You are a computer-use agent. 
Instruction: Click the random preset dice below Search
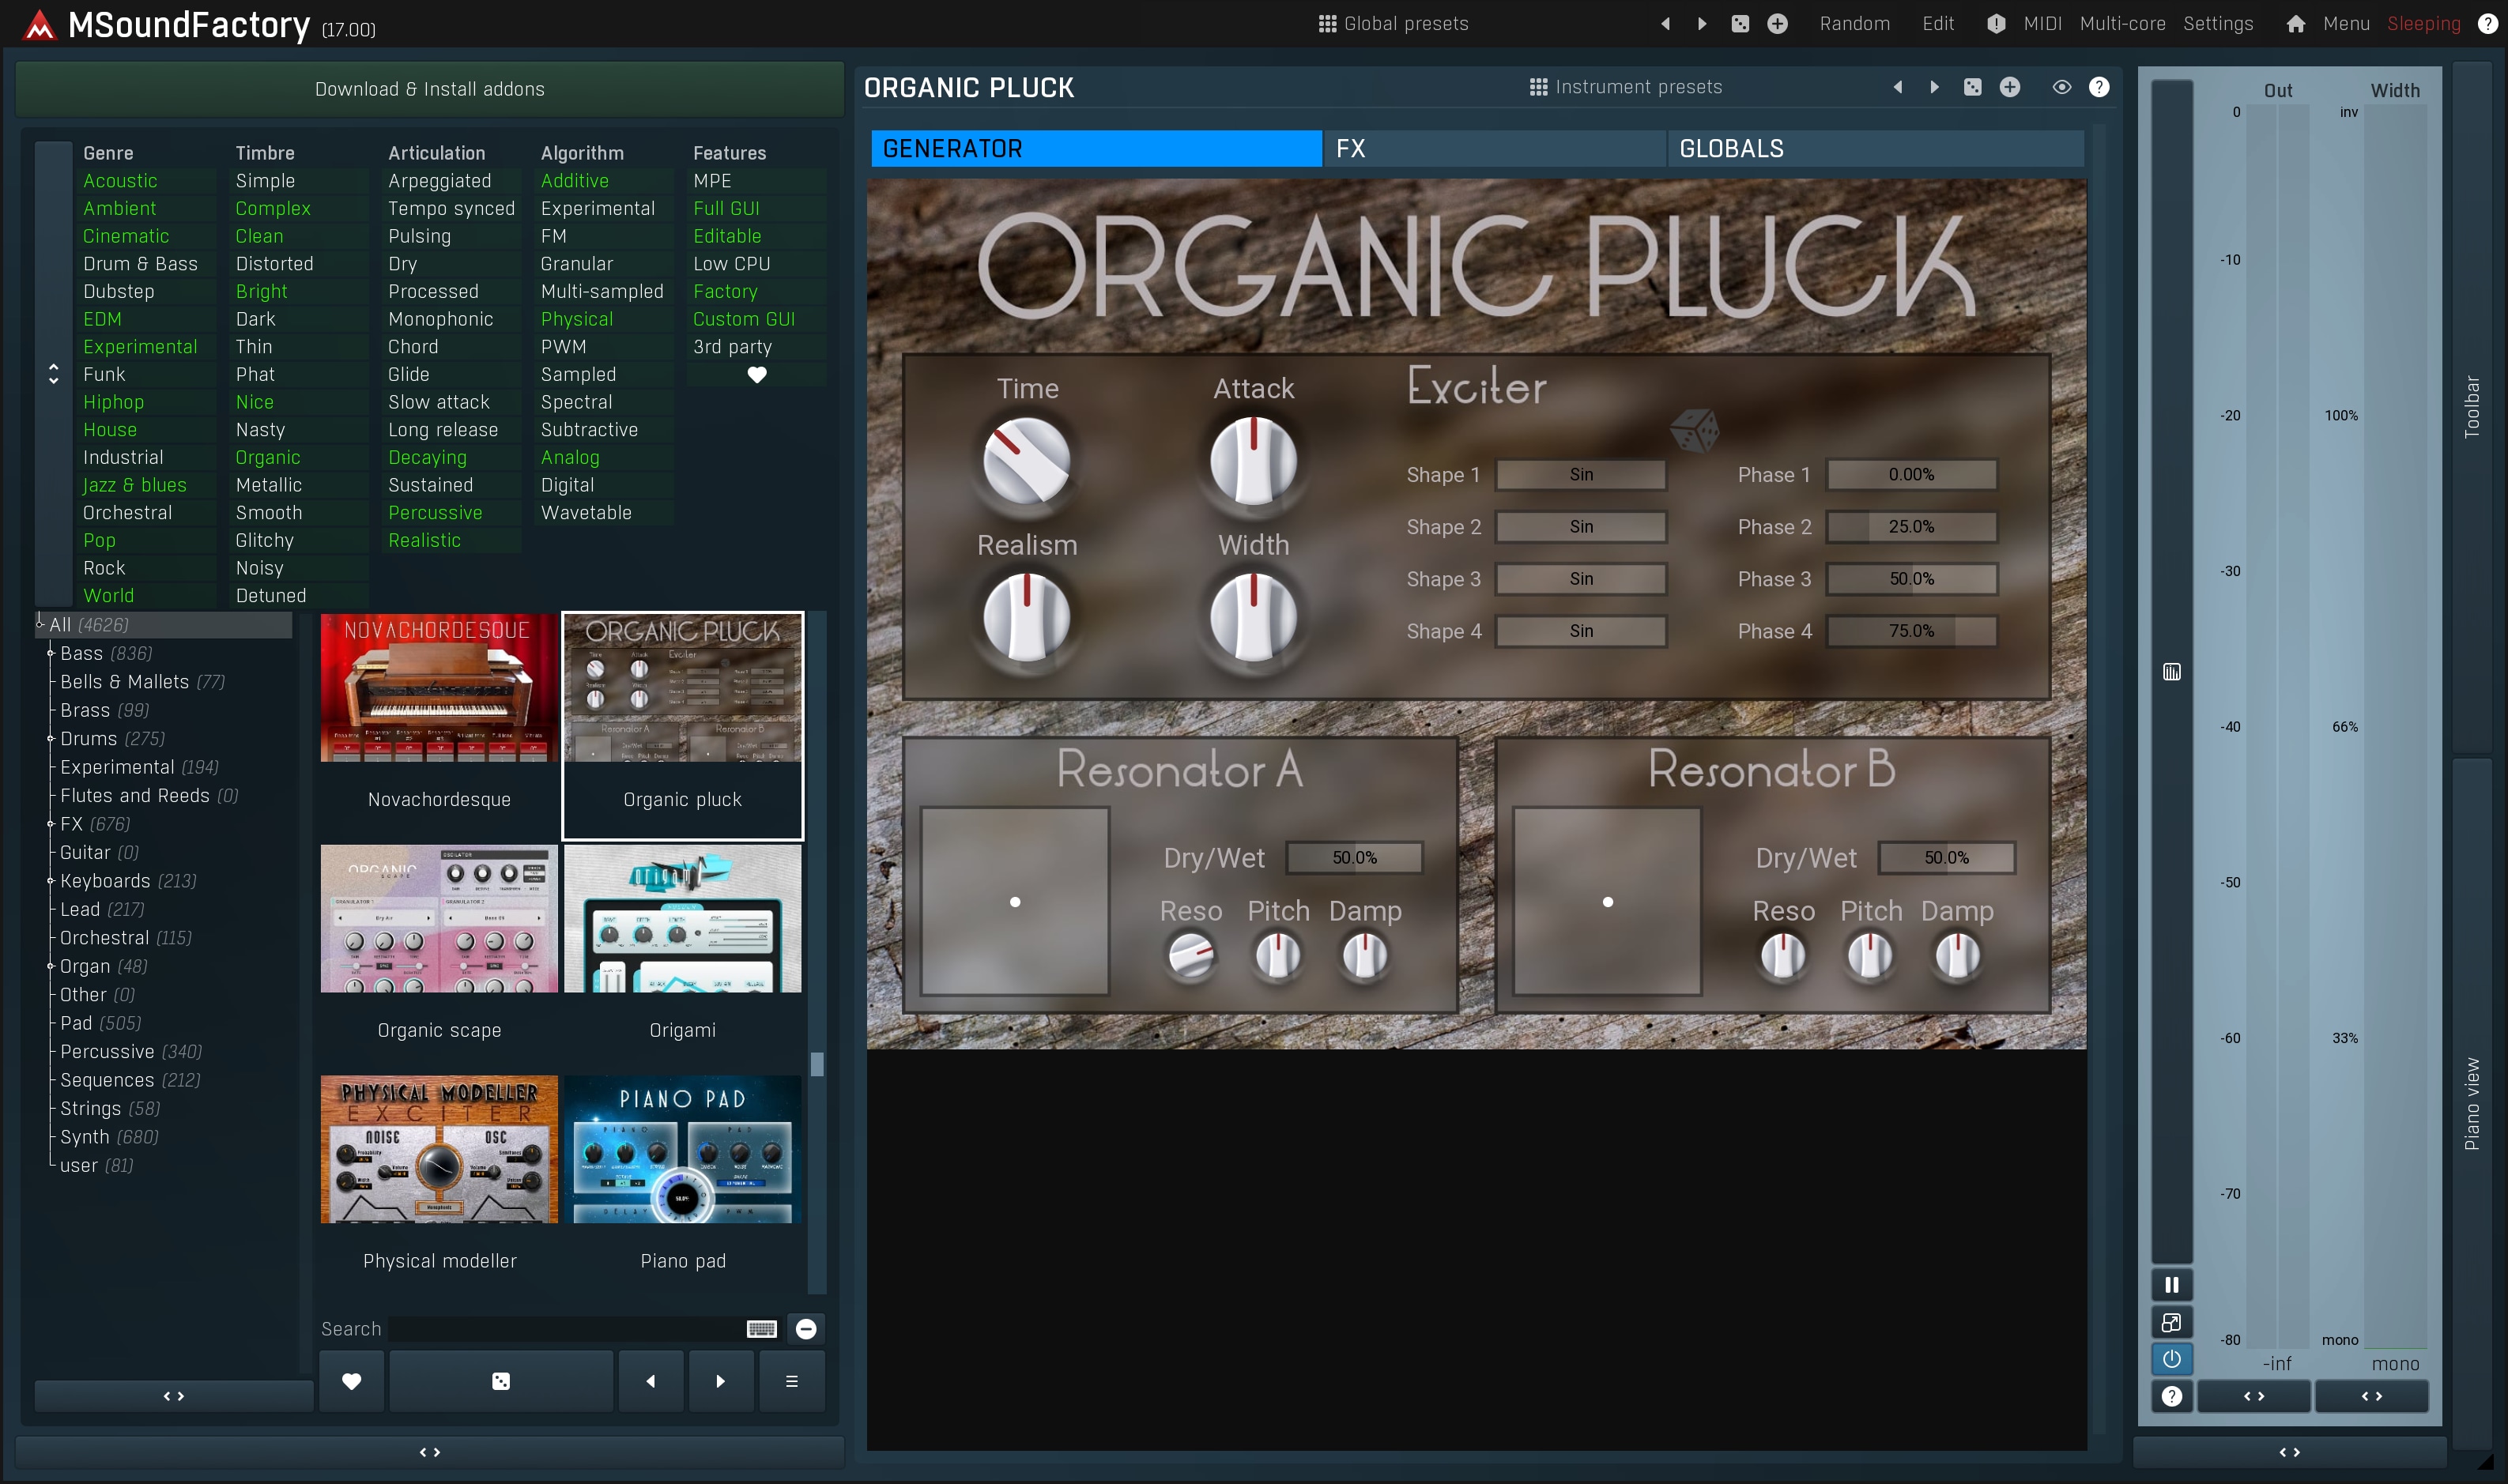501,1381
